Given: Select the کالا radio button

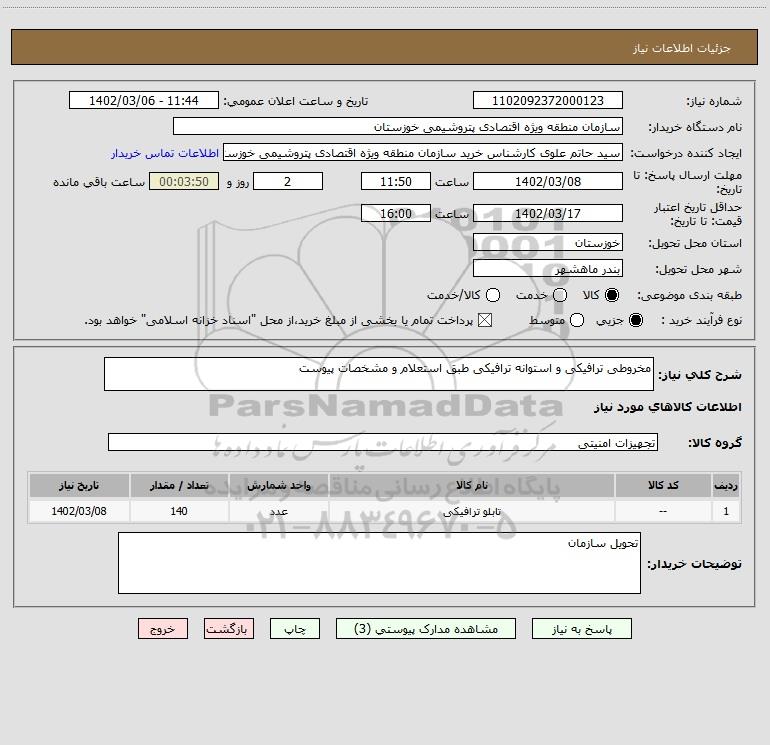Looking at the screenshot, I should 612,295.
